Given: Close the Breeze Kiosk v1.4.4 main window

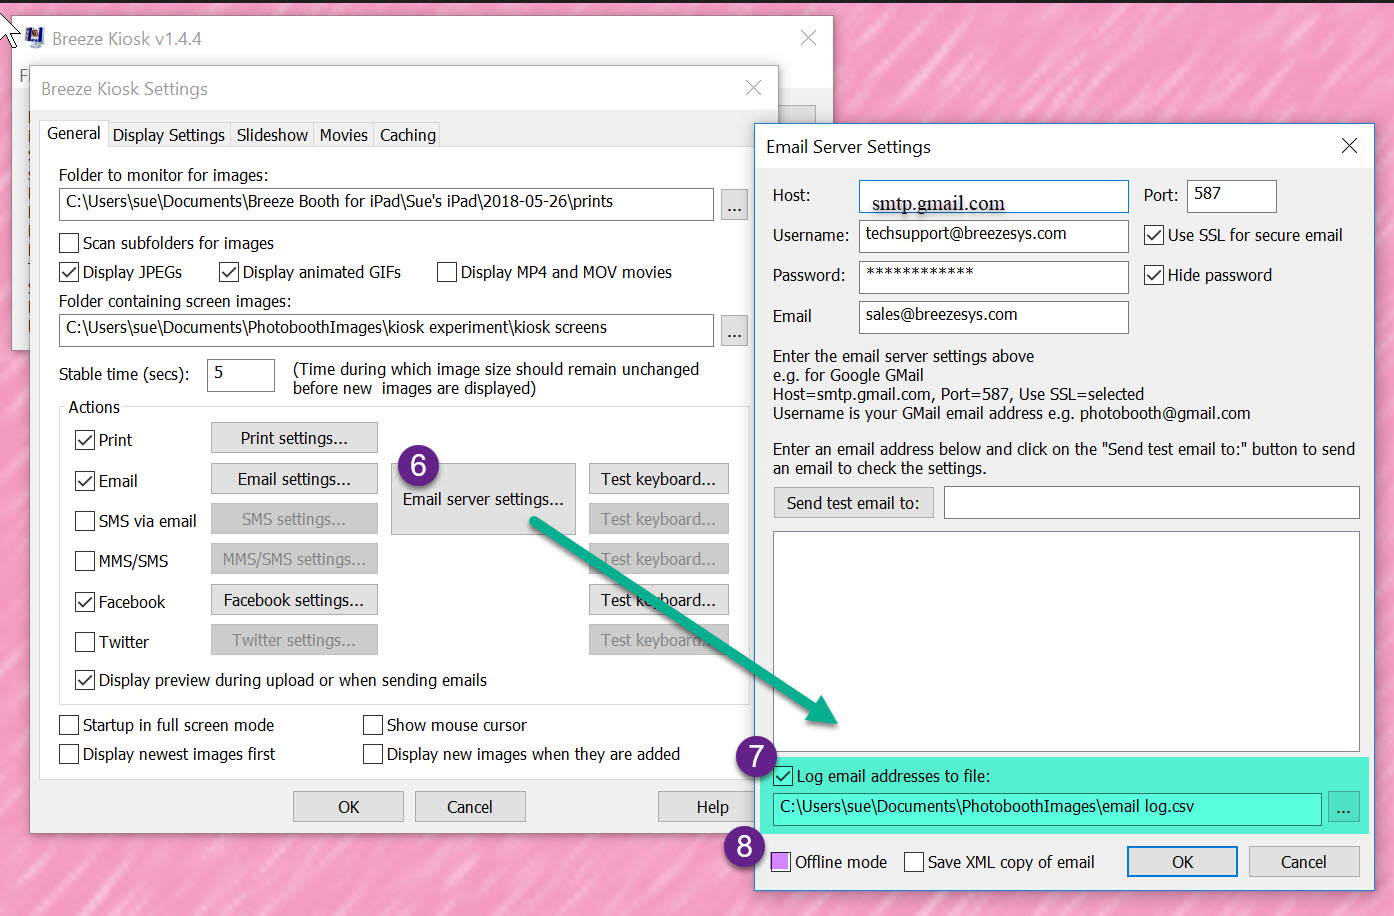Looking at the screenshot, I should (808, 38).
